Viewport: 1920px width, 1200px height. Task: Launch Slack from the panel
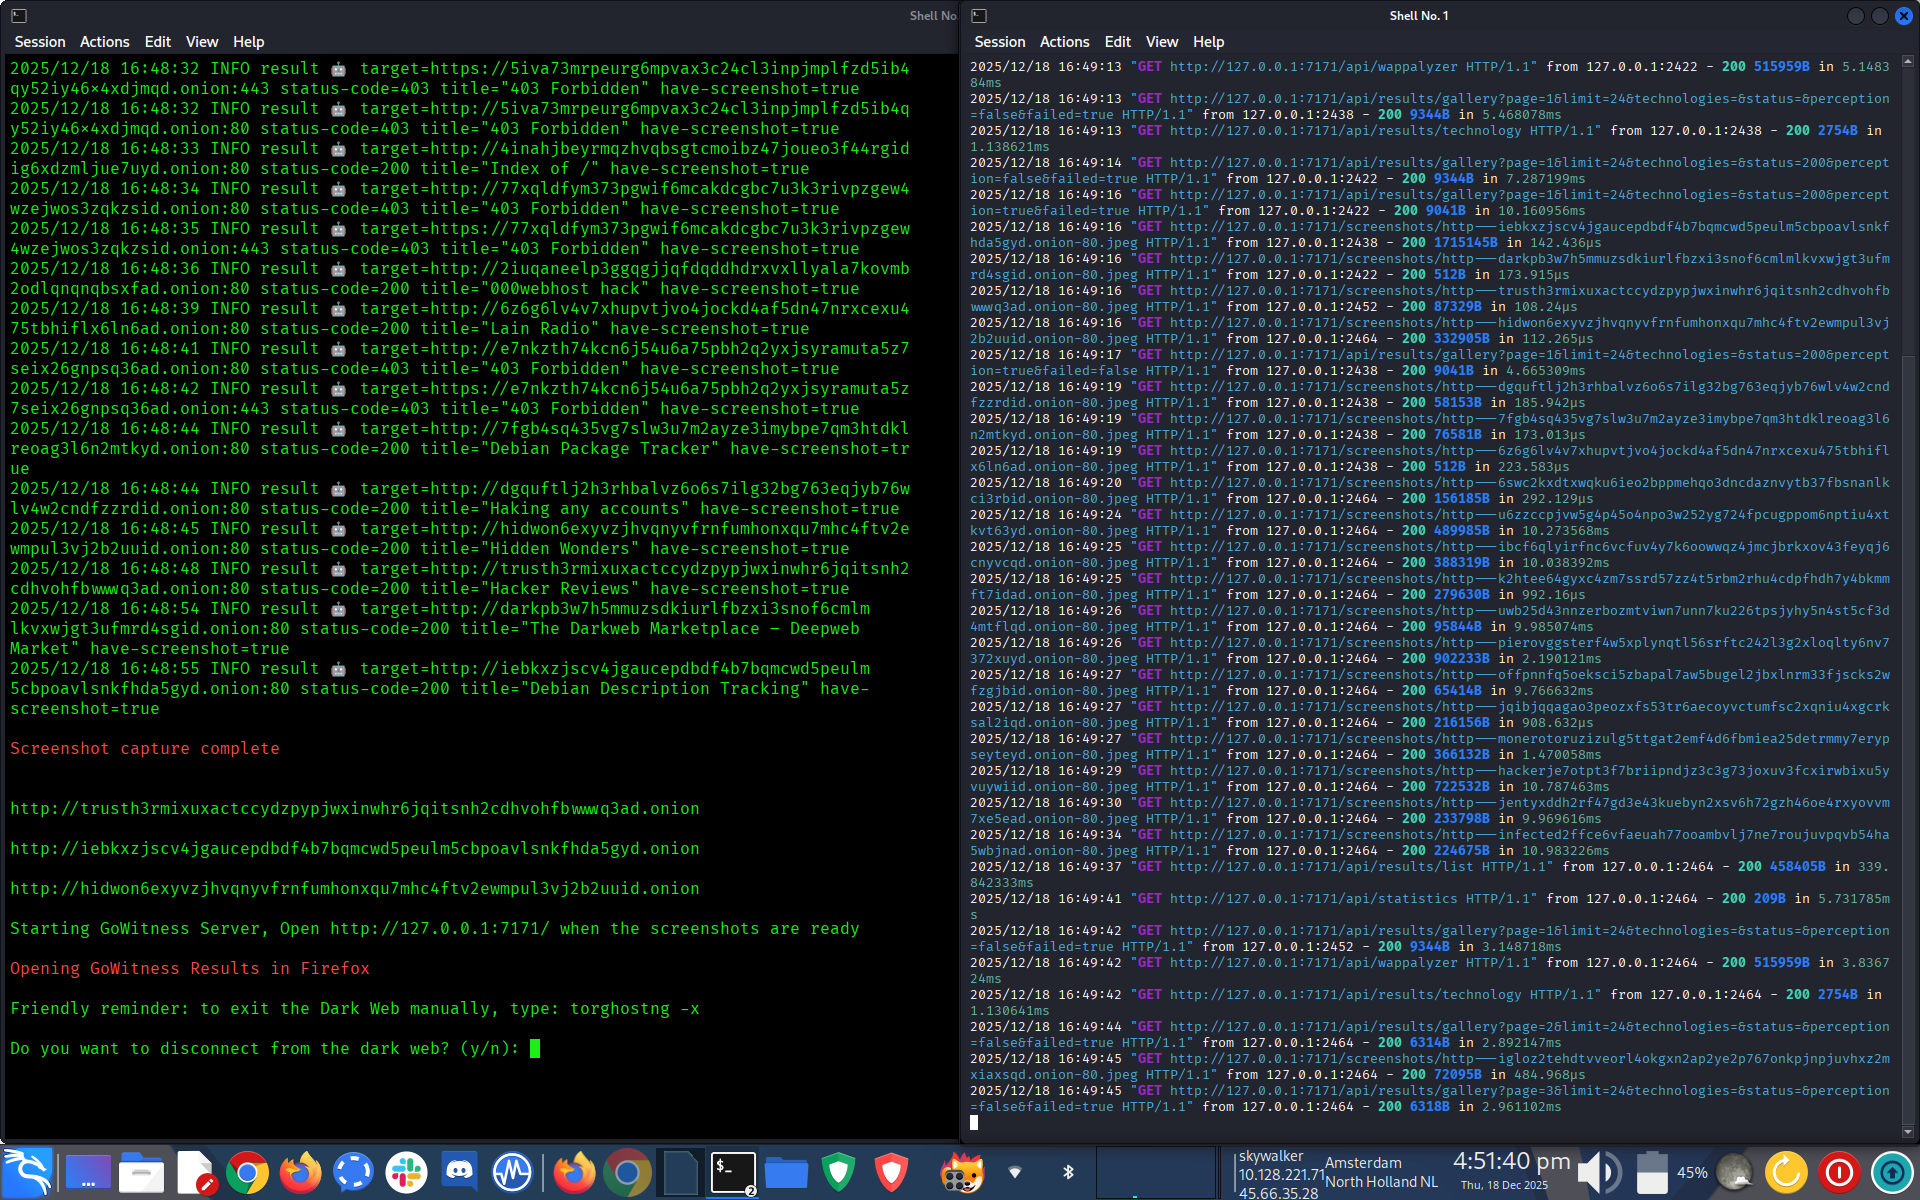tap(406, 1172)
